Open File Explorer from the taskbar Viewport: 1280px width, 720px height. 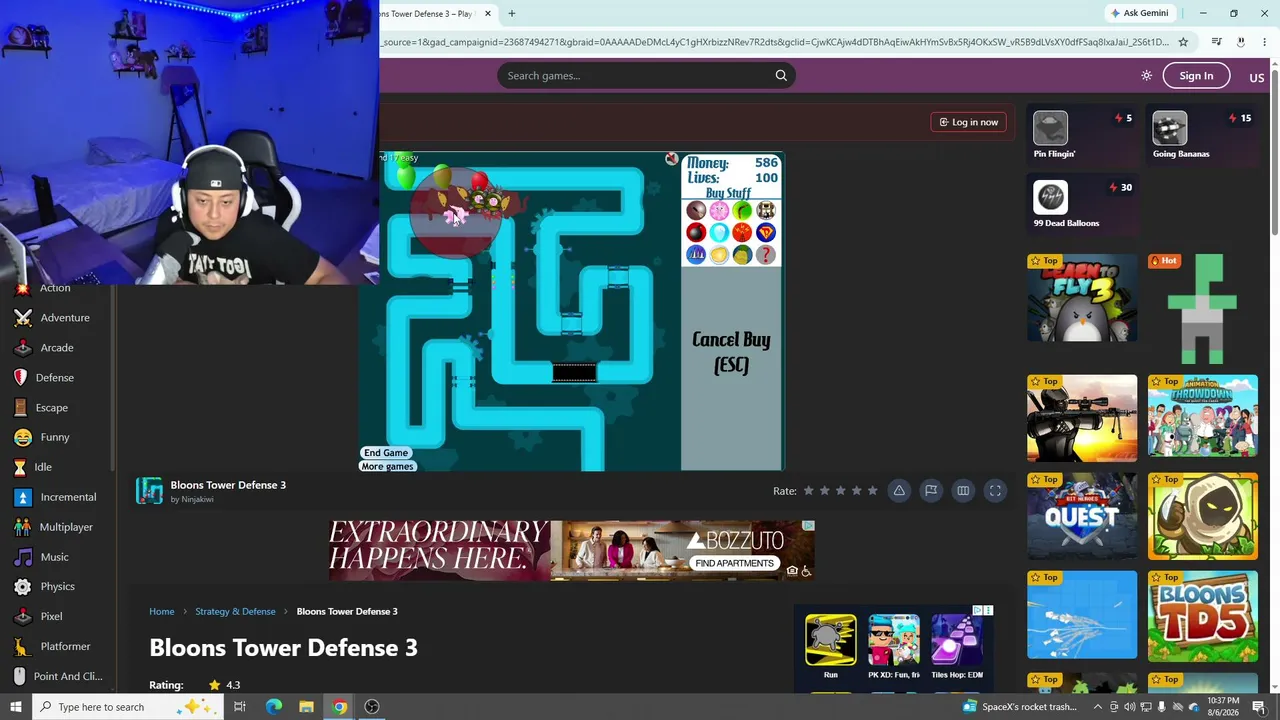coord(307,707)
